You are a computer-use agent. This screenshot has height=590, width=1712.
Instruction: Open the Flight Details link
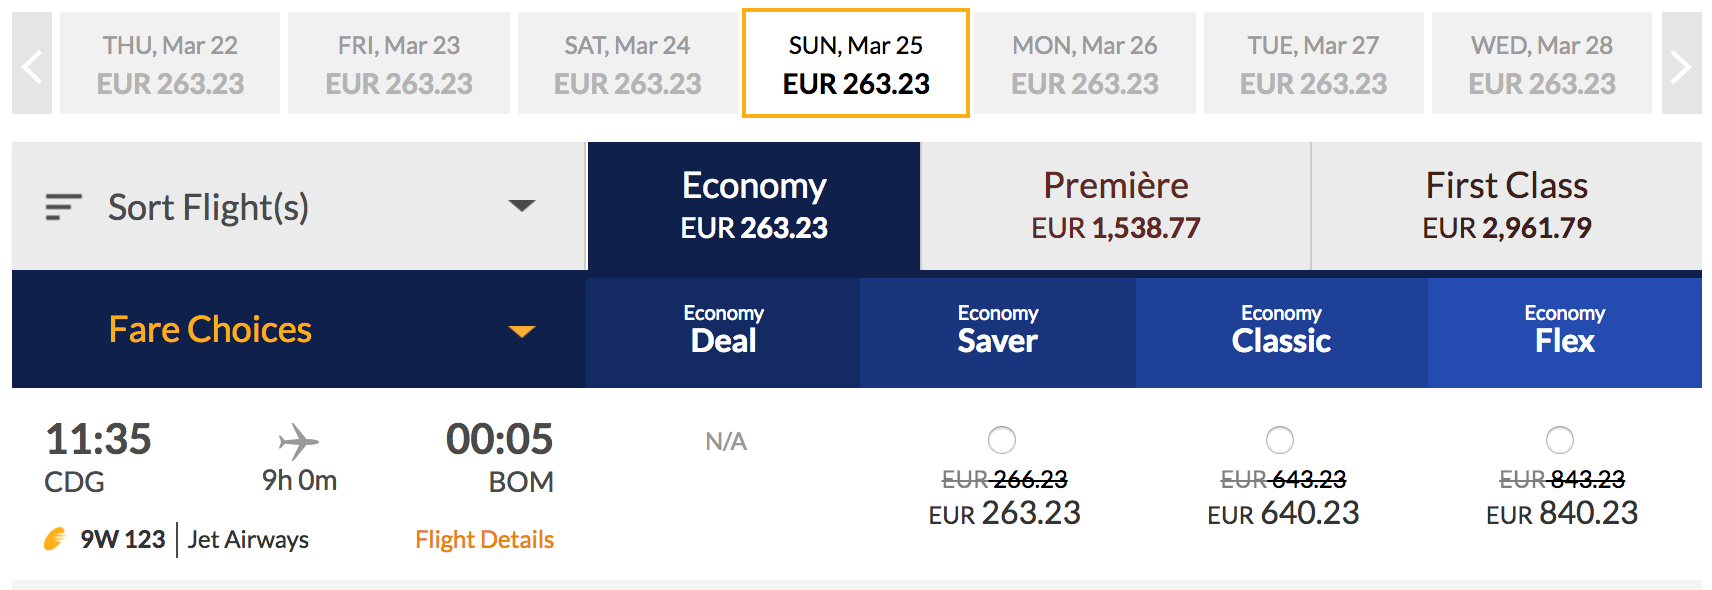click(484, 539)
